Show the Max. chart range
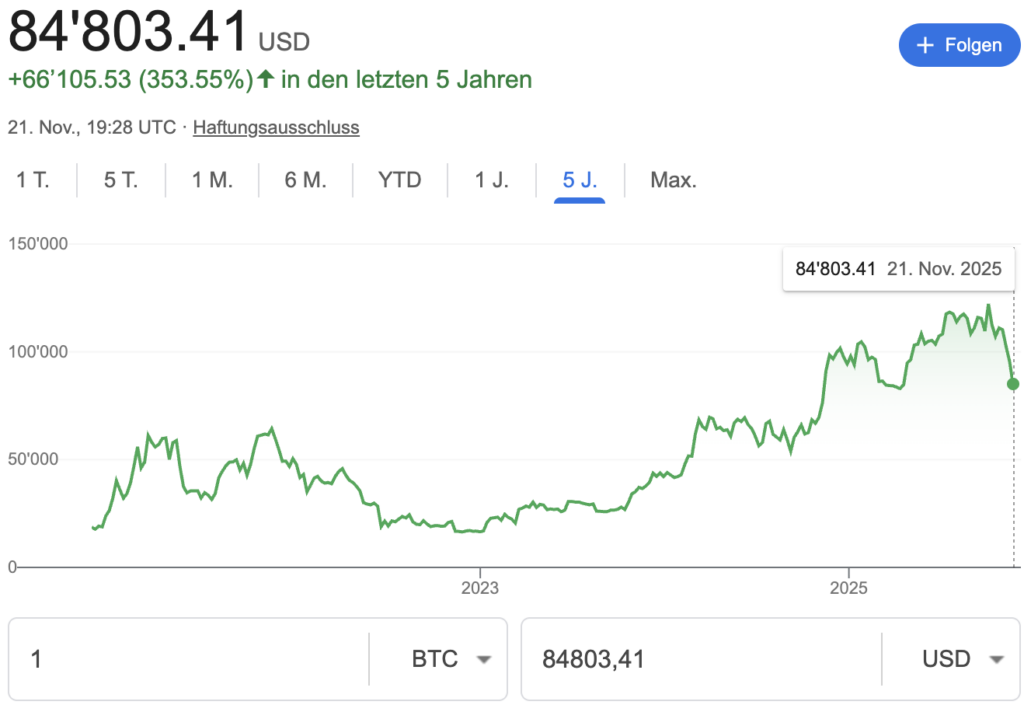Image resolution: width=1024 pixels, height=712 pixels. click(673, 181)
